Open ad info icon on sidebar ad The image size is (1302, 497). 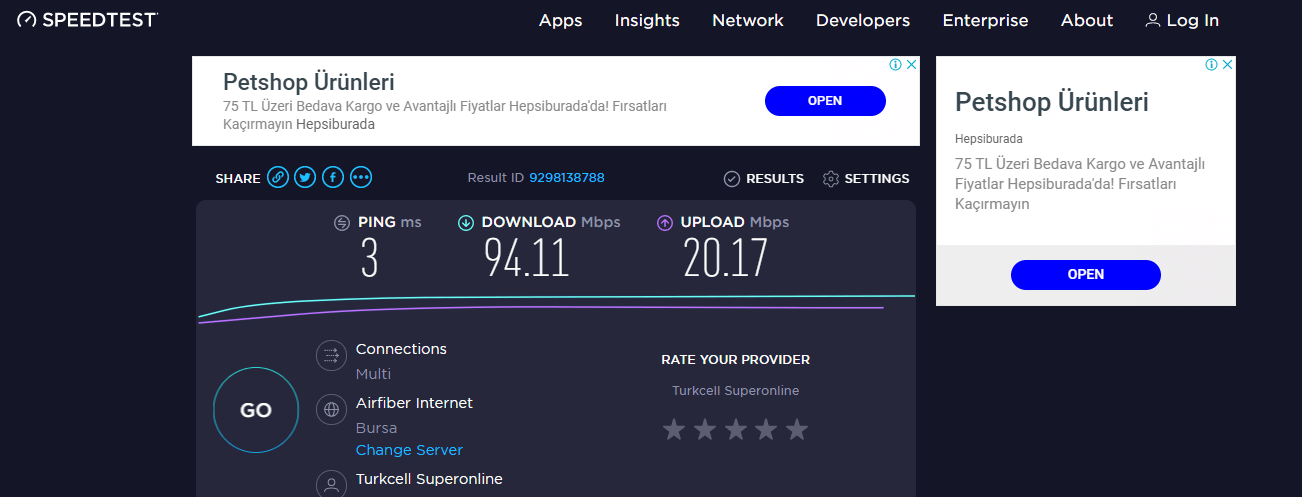[1211, 65]
